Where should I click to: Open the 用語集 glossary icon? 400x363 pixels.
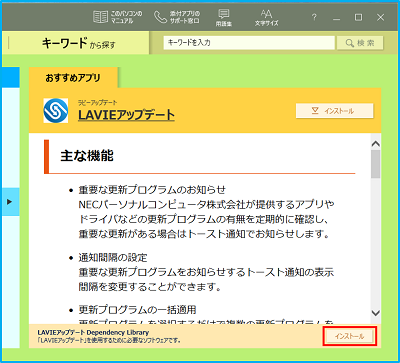224,18
